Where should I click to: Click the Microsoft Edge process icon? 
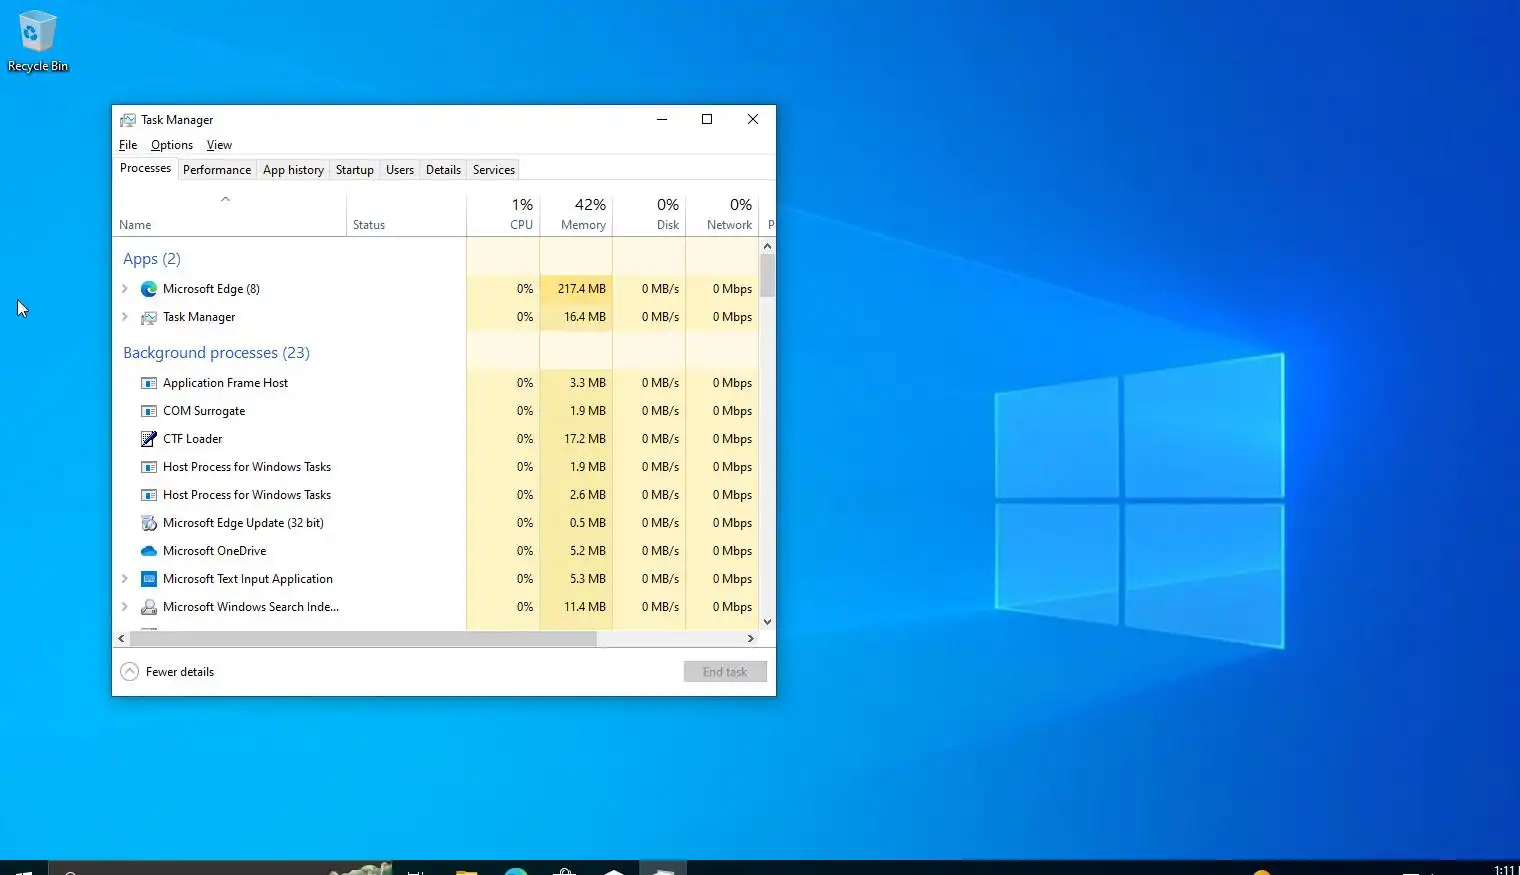coord(149,289)
